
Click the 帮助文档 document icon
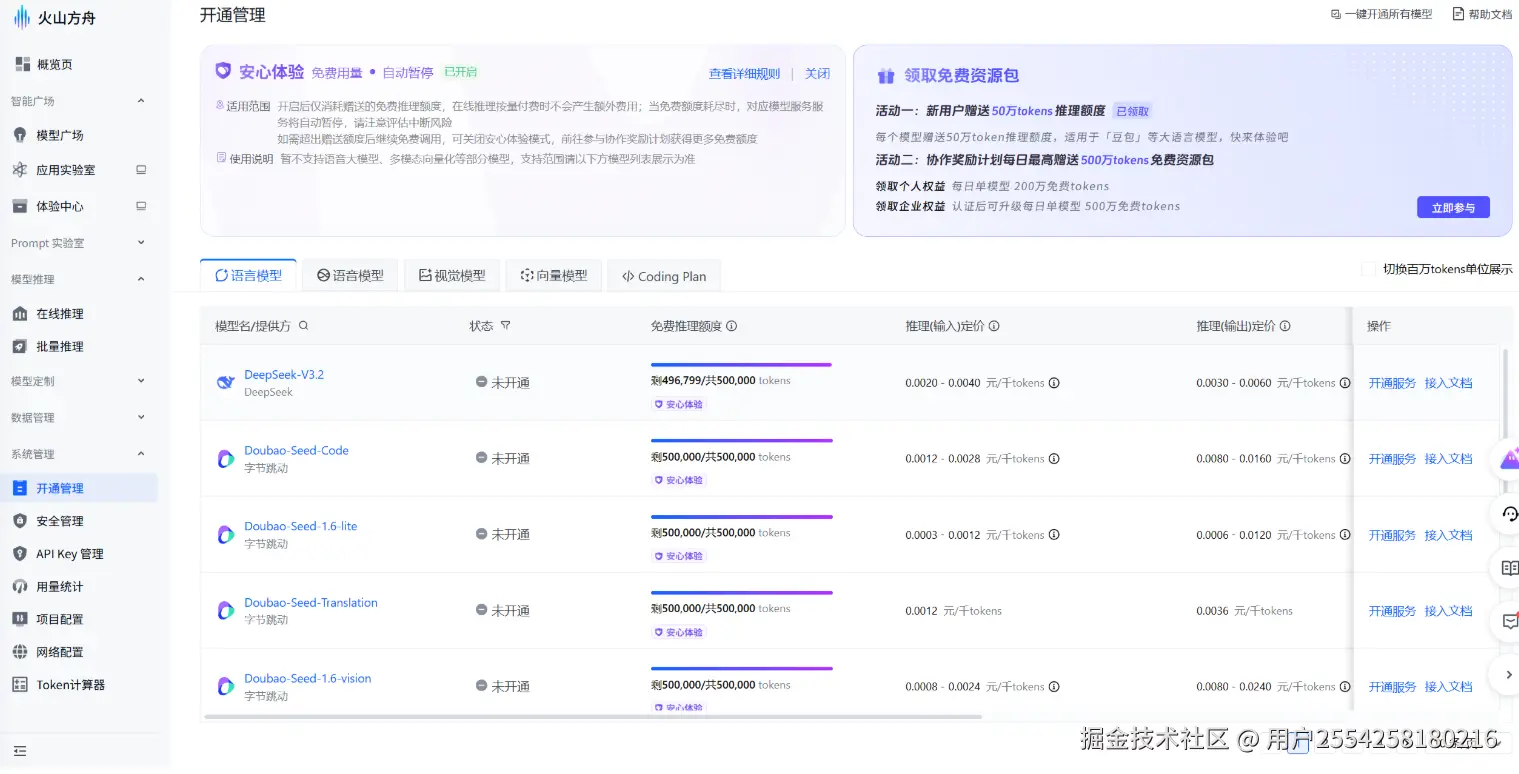click(x=1458, y=14)
